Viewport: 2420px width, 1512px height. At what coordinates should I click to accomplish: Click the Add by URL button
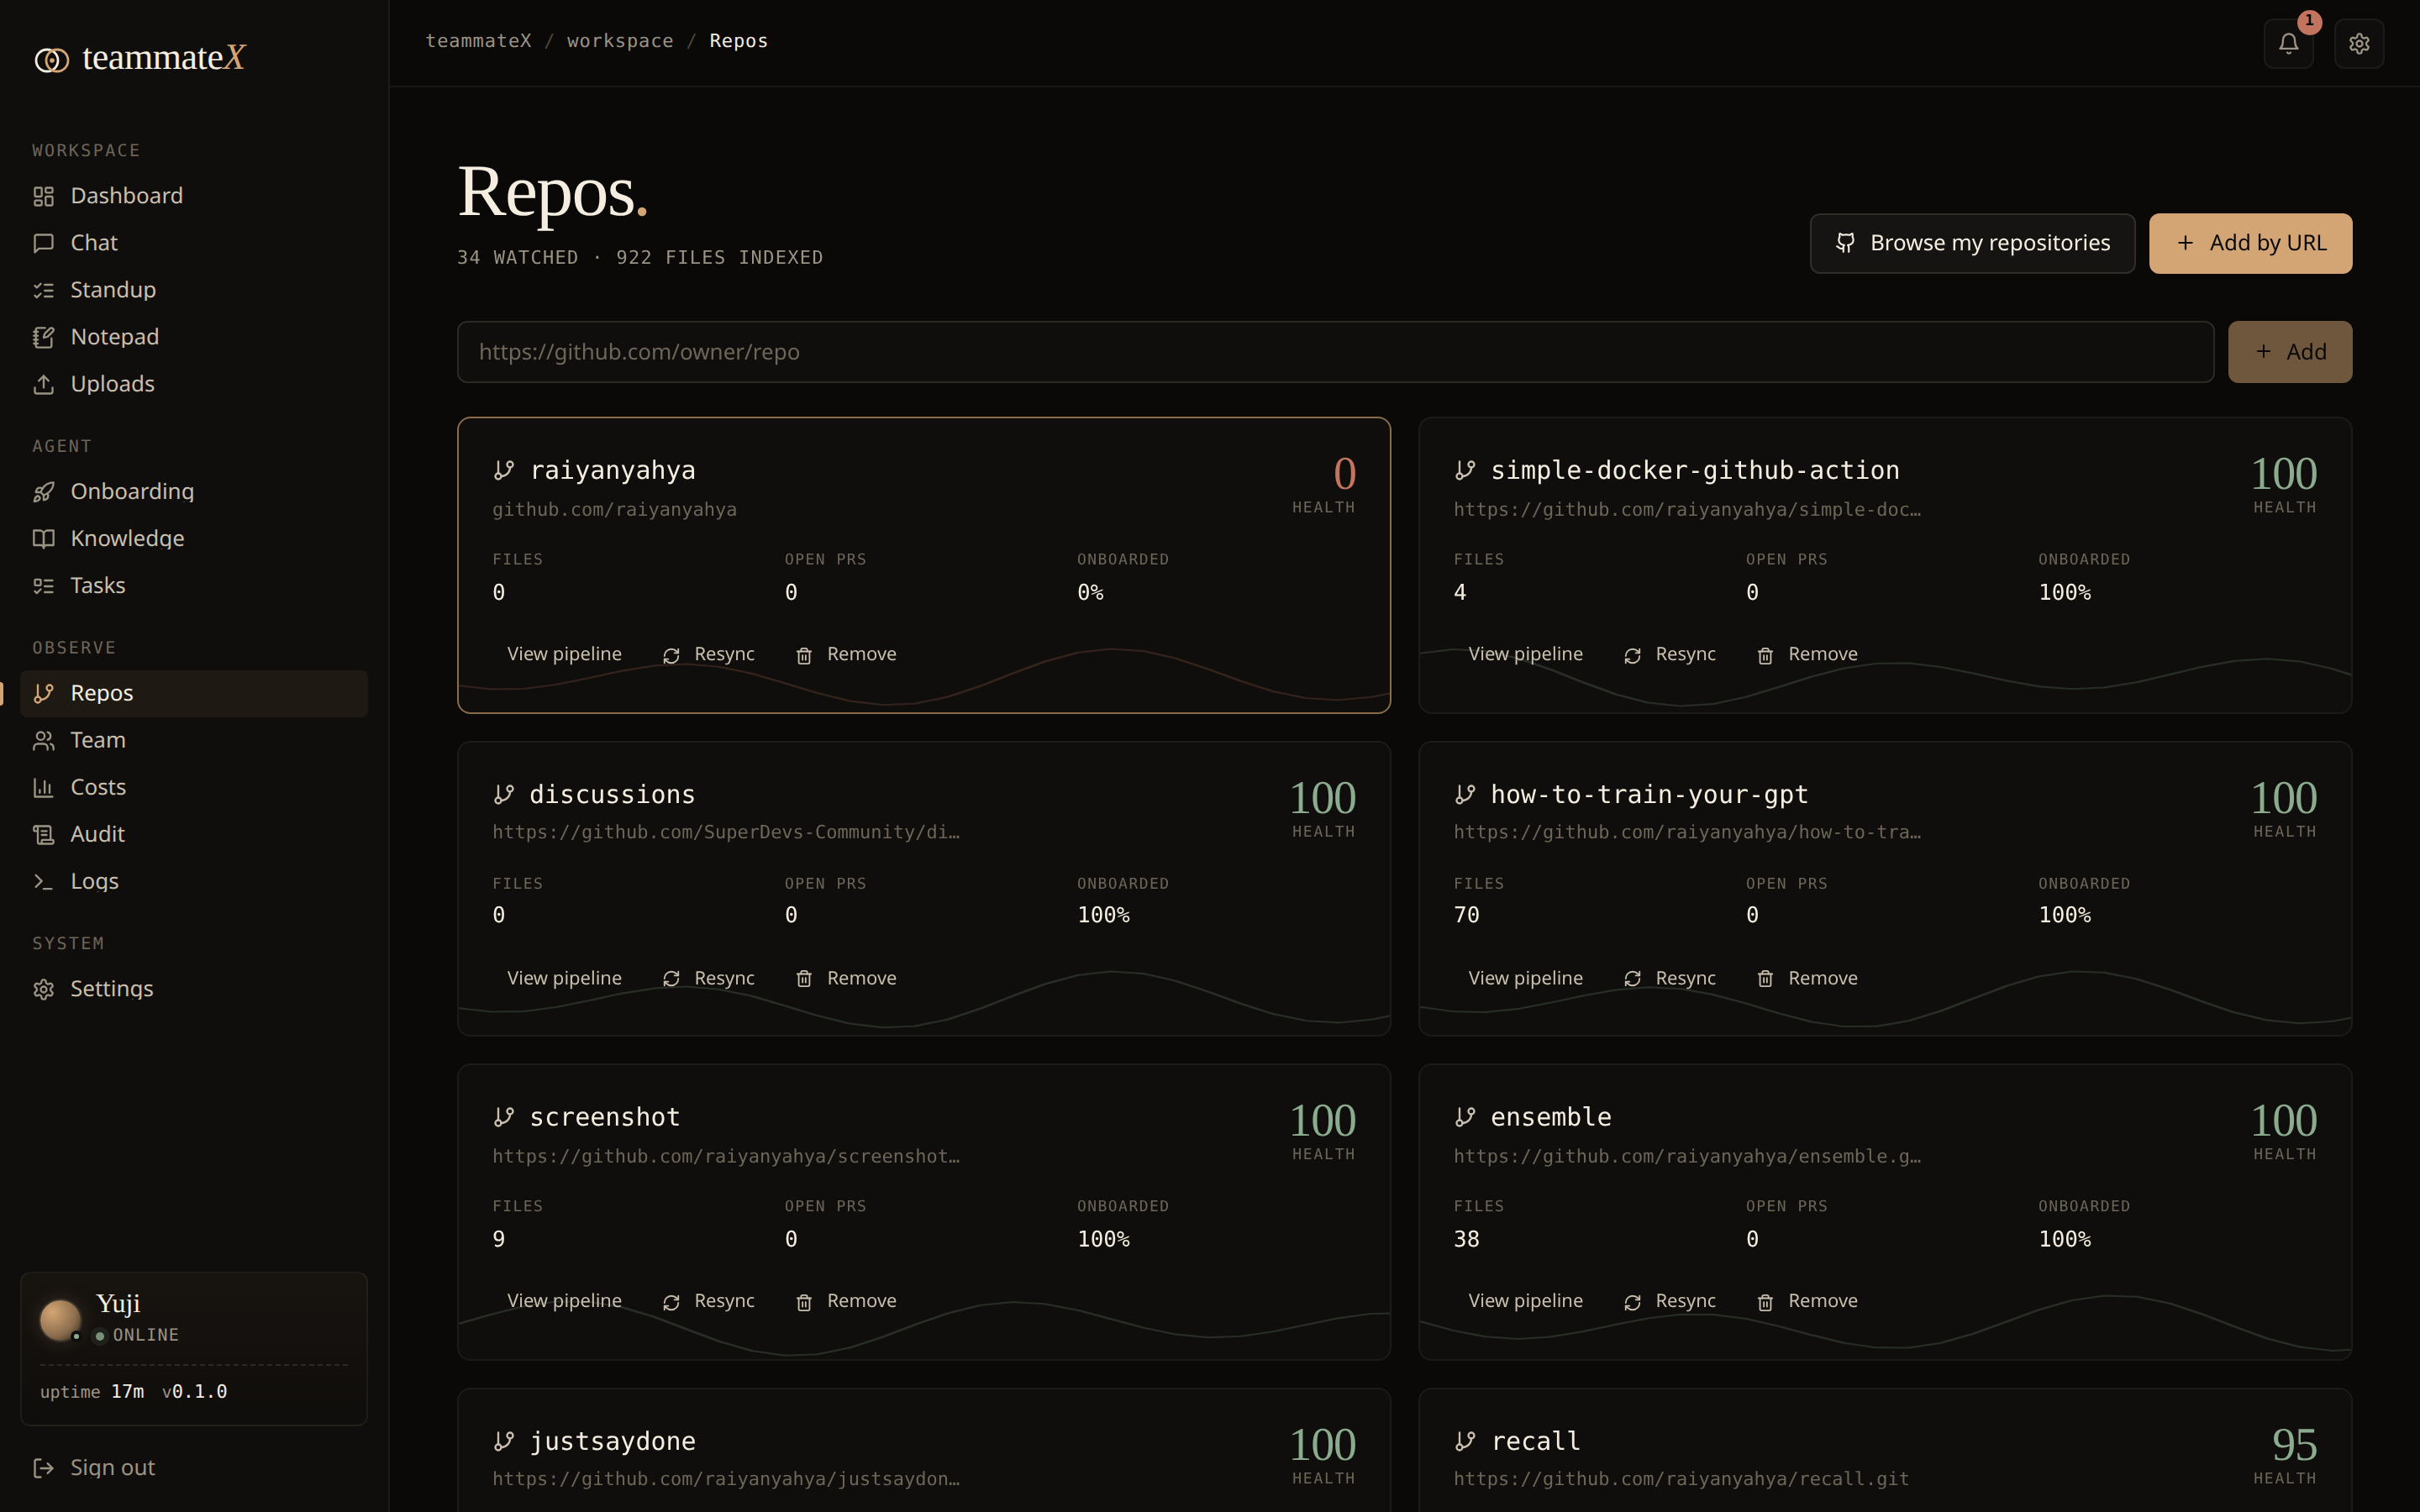pos(2250,243)
